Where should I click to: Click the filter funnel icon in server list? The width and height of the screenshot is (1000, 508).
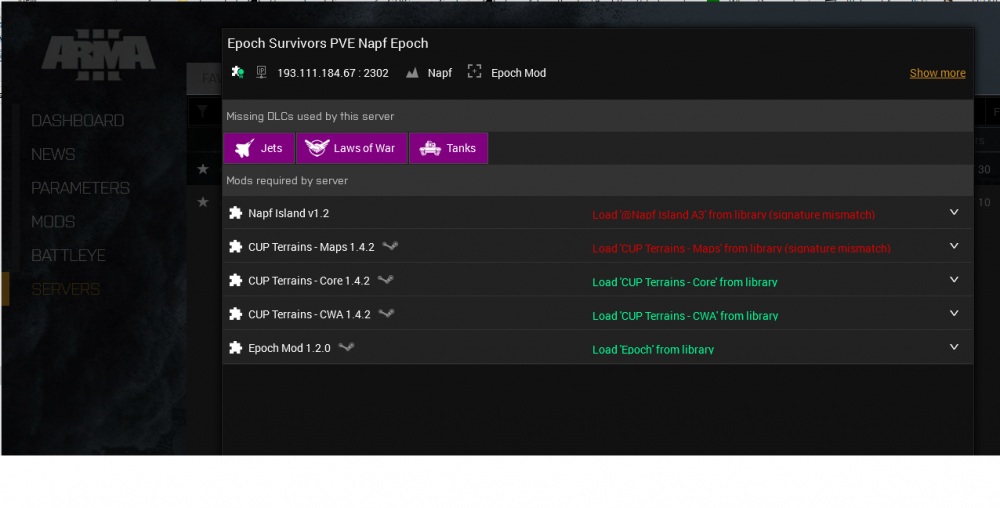point(202,112)
